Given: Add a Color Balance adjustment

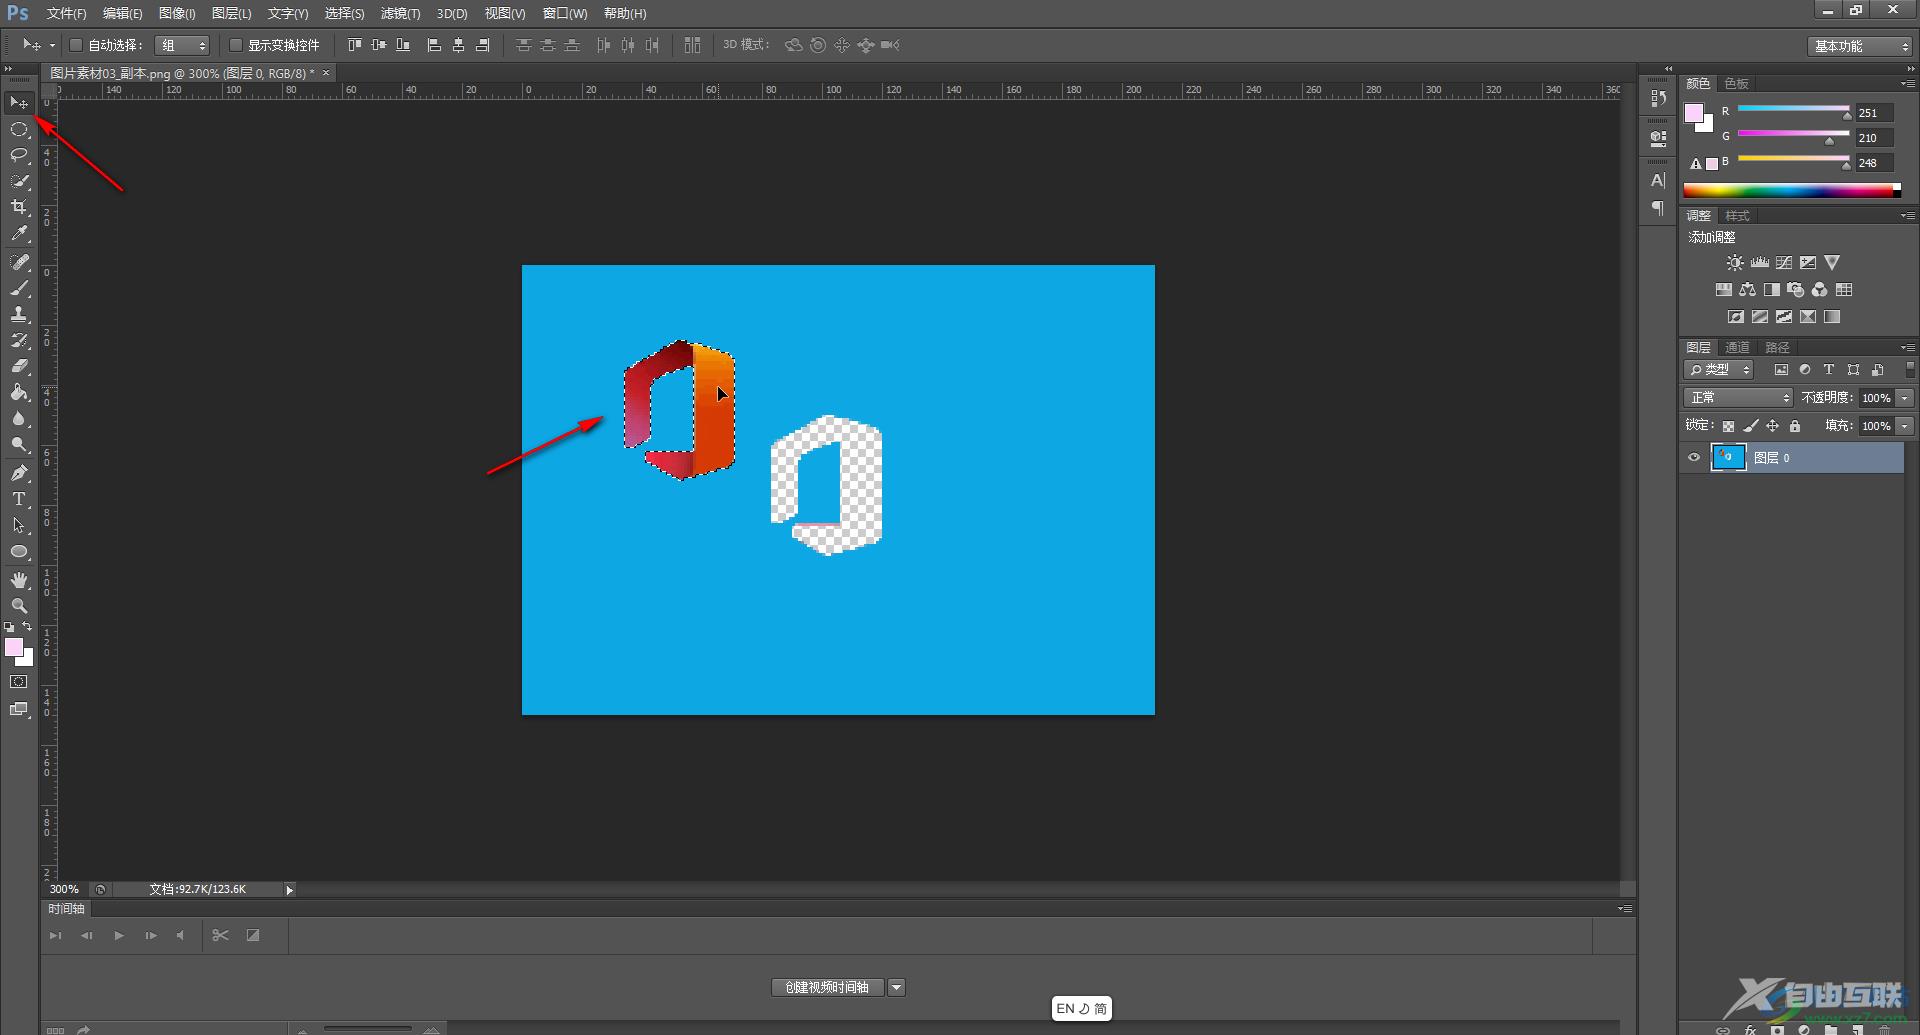Looking at the screenshot, I should pos(1747,290).
